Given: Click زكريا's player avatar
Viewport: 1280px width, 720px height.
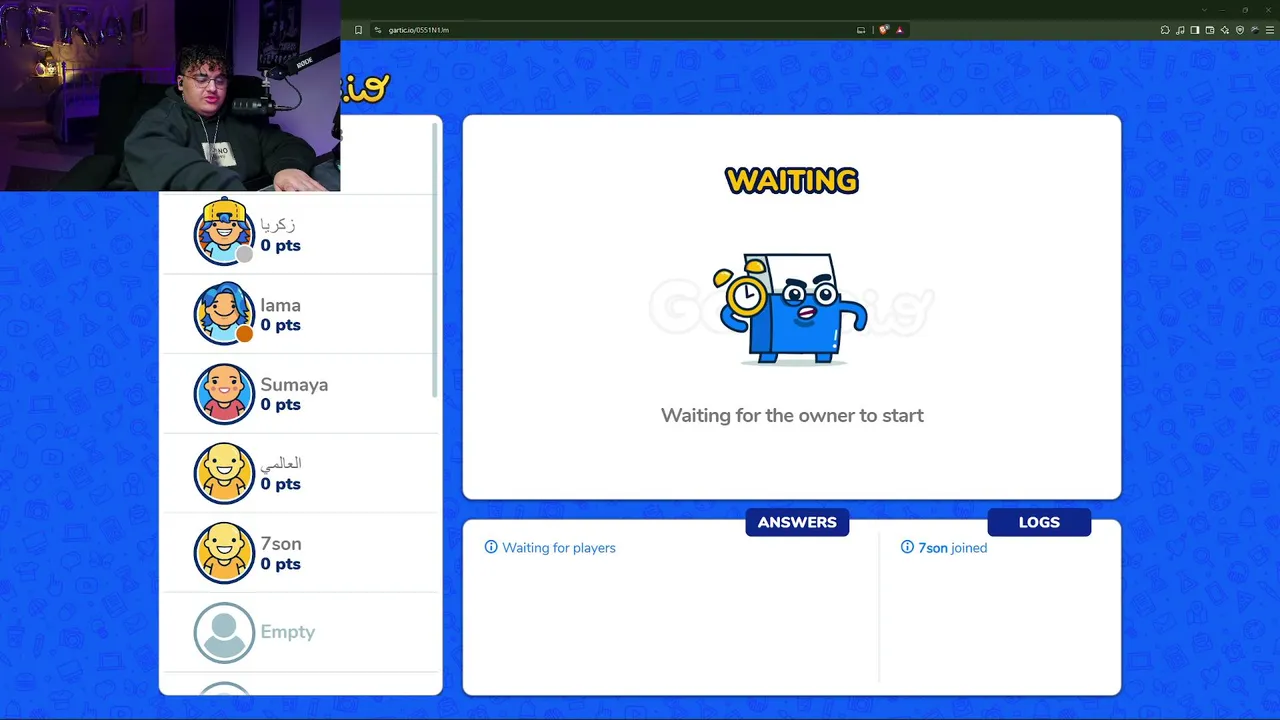Looking at the screenshot, I should 224,233.
